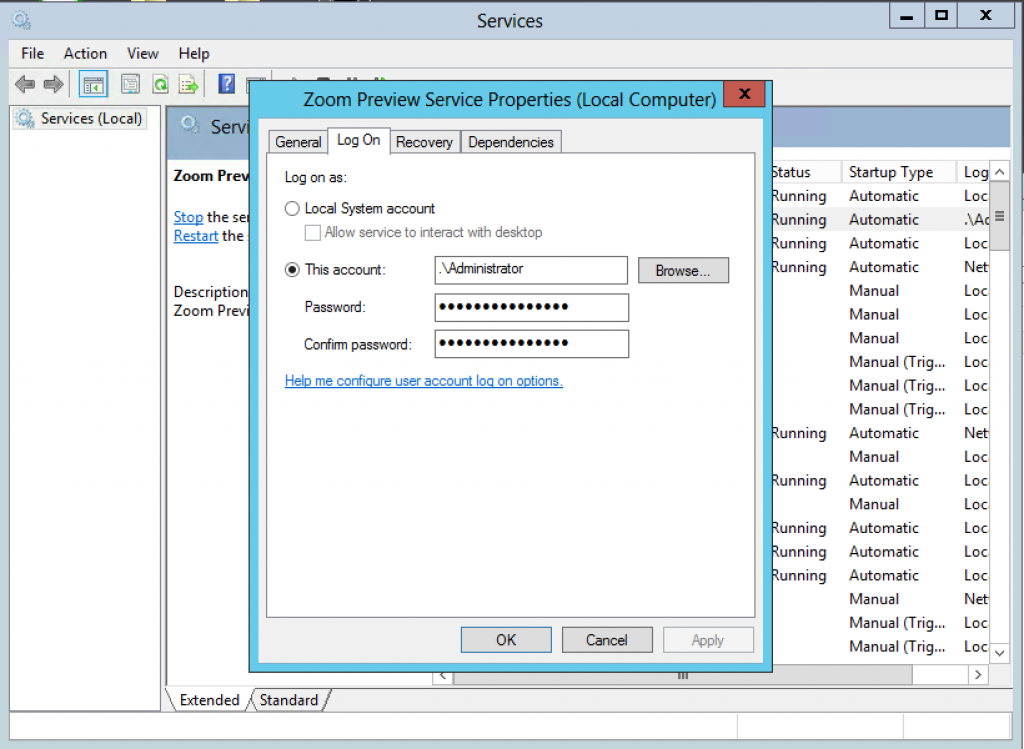
Task: Focus the Password field
Action: pos(532,307)
